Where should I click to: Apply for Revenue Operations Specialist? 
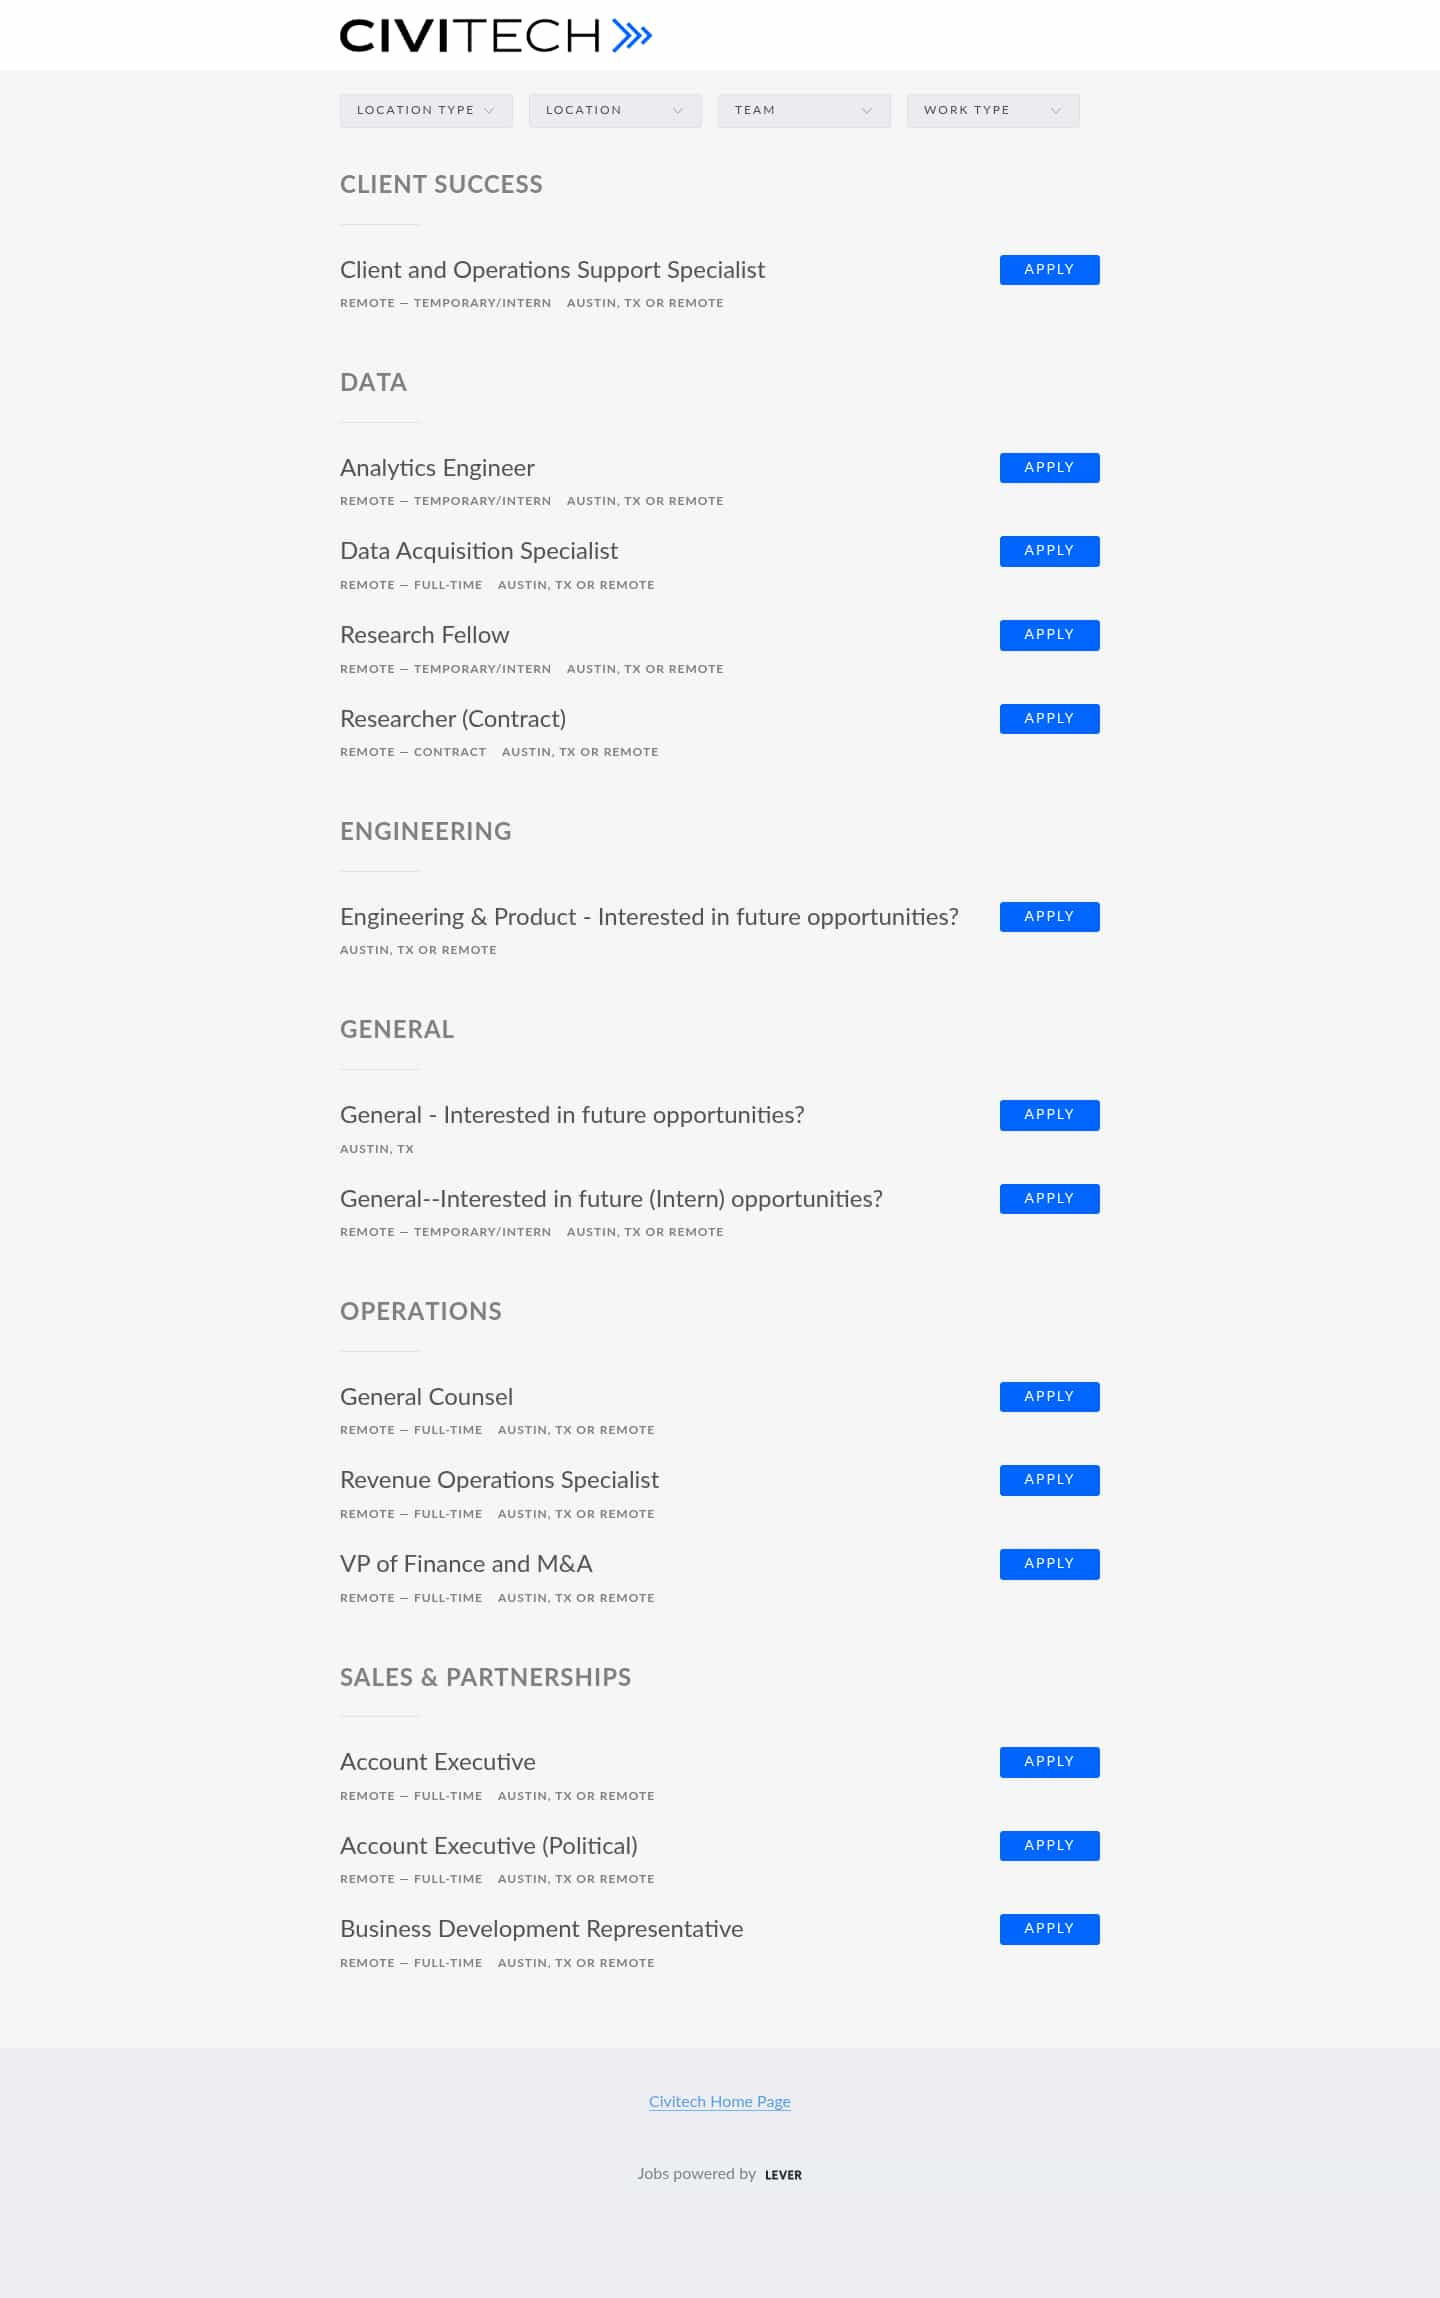coord(1049,1480)
